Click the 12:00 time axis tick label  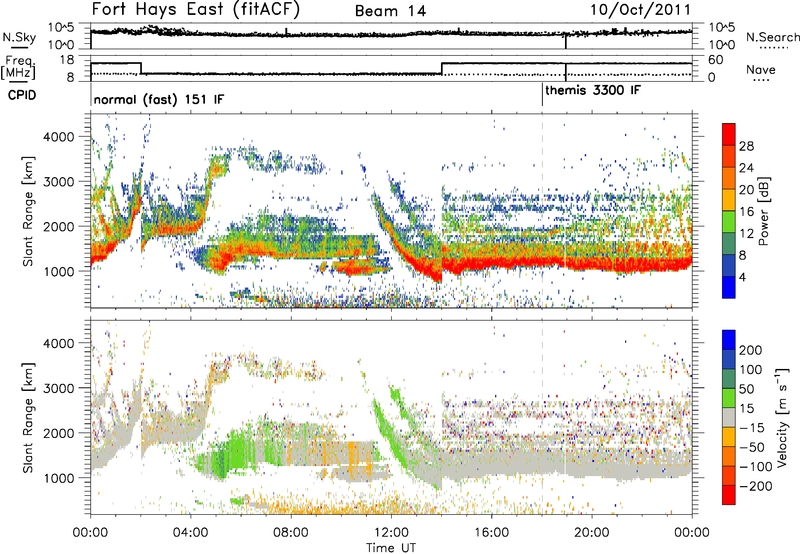click(391, 533)
